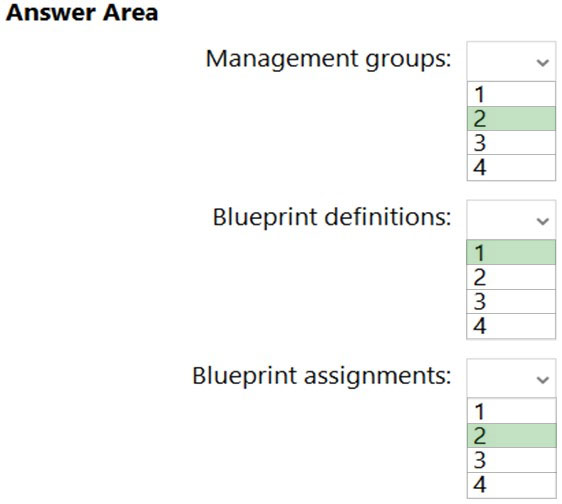Select option 1 under Management groups

click(x=511, y=94)
